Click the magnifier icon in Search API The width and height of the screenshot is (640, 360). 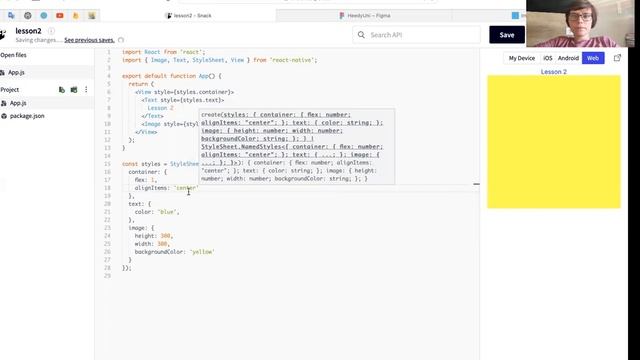361,35
